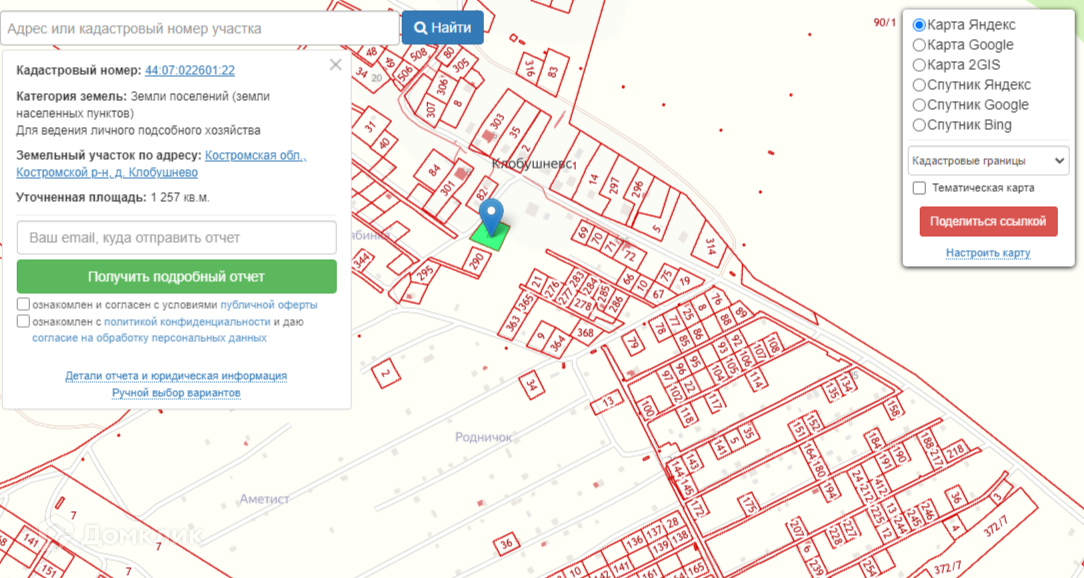
Task: Click the blue map pin marker
Action: 492,217
